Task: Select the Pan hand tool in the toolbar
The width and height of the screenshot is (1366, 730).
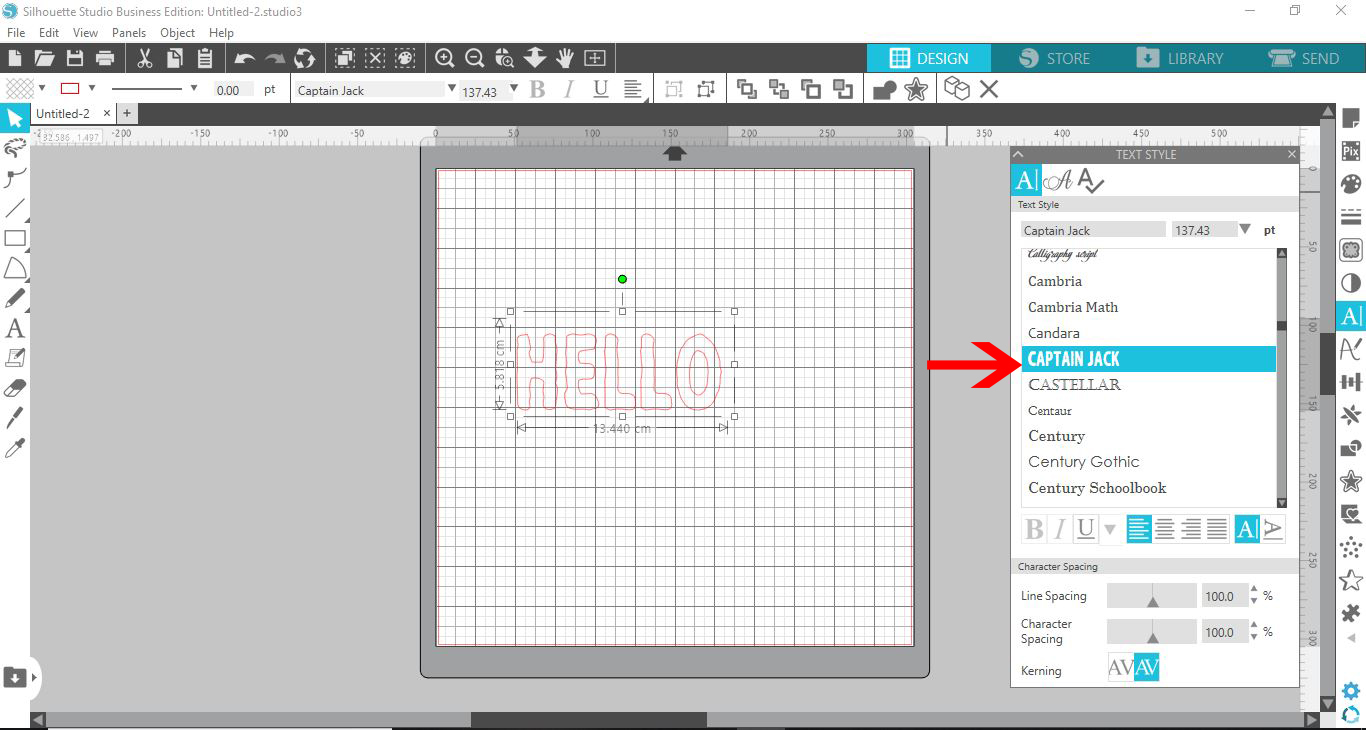Action: [565, 58]
